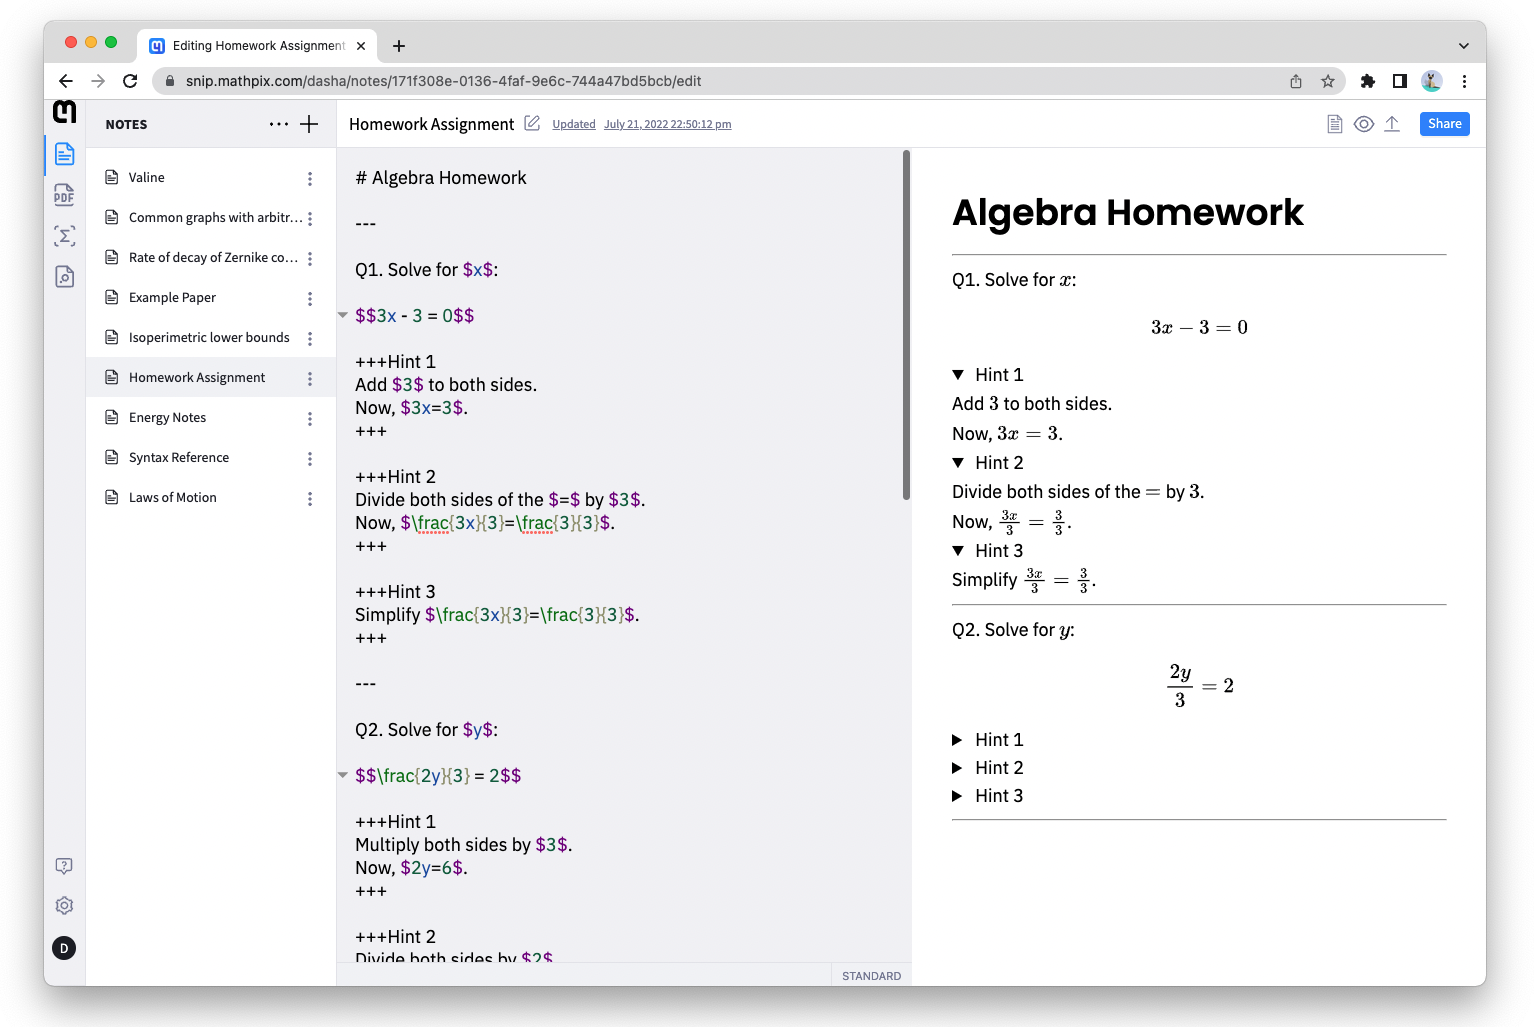The width and height of the screenshot is (1534, 1027).
Task: Toggle the STANDARD editor mode label
Action: tap(871, 976)
